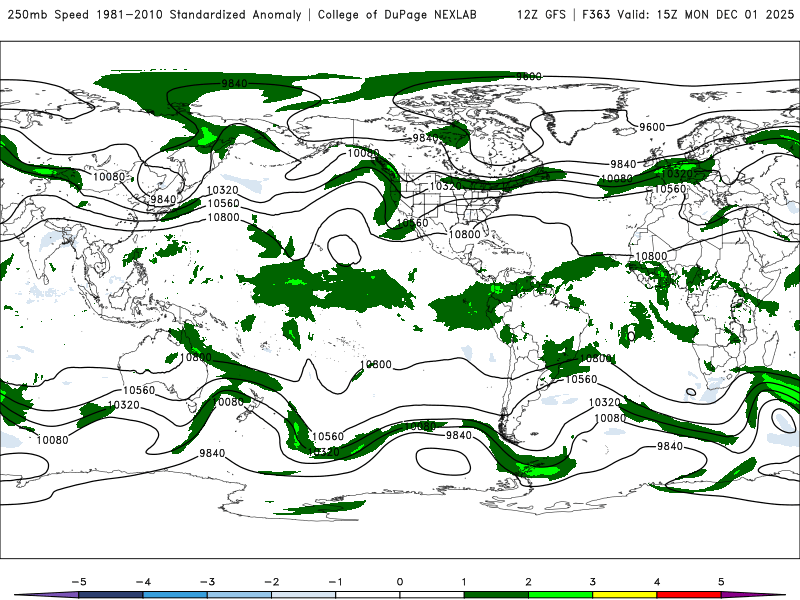The width and height of the screenshot is (800, 600).
Task: Click the colorbar tick label '-2'
Action: click(x=271, y=582)
